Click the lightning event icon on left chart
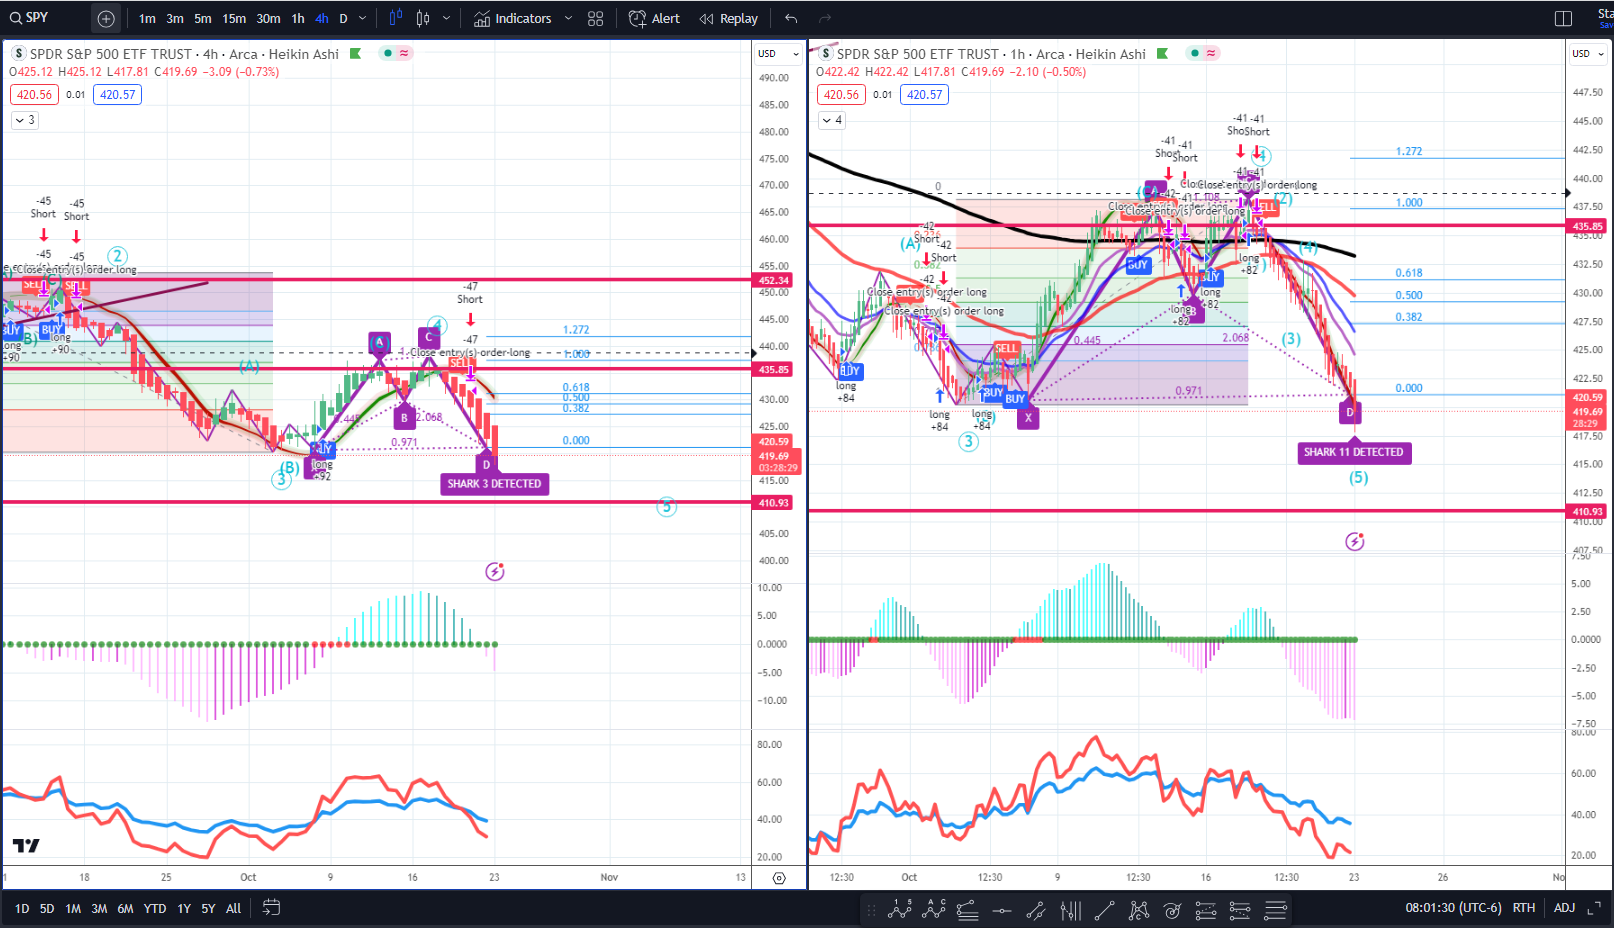Image resolution: width=1614 pixels, height=928 pixels. [495, 571]
